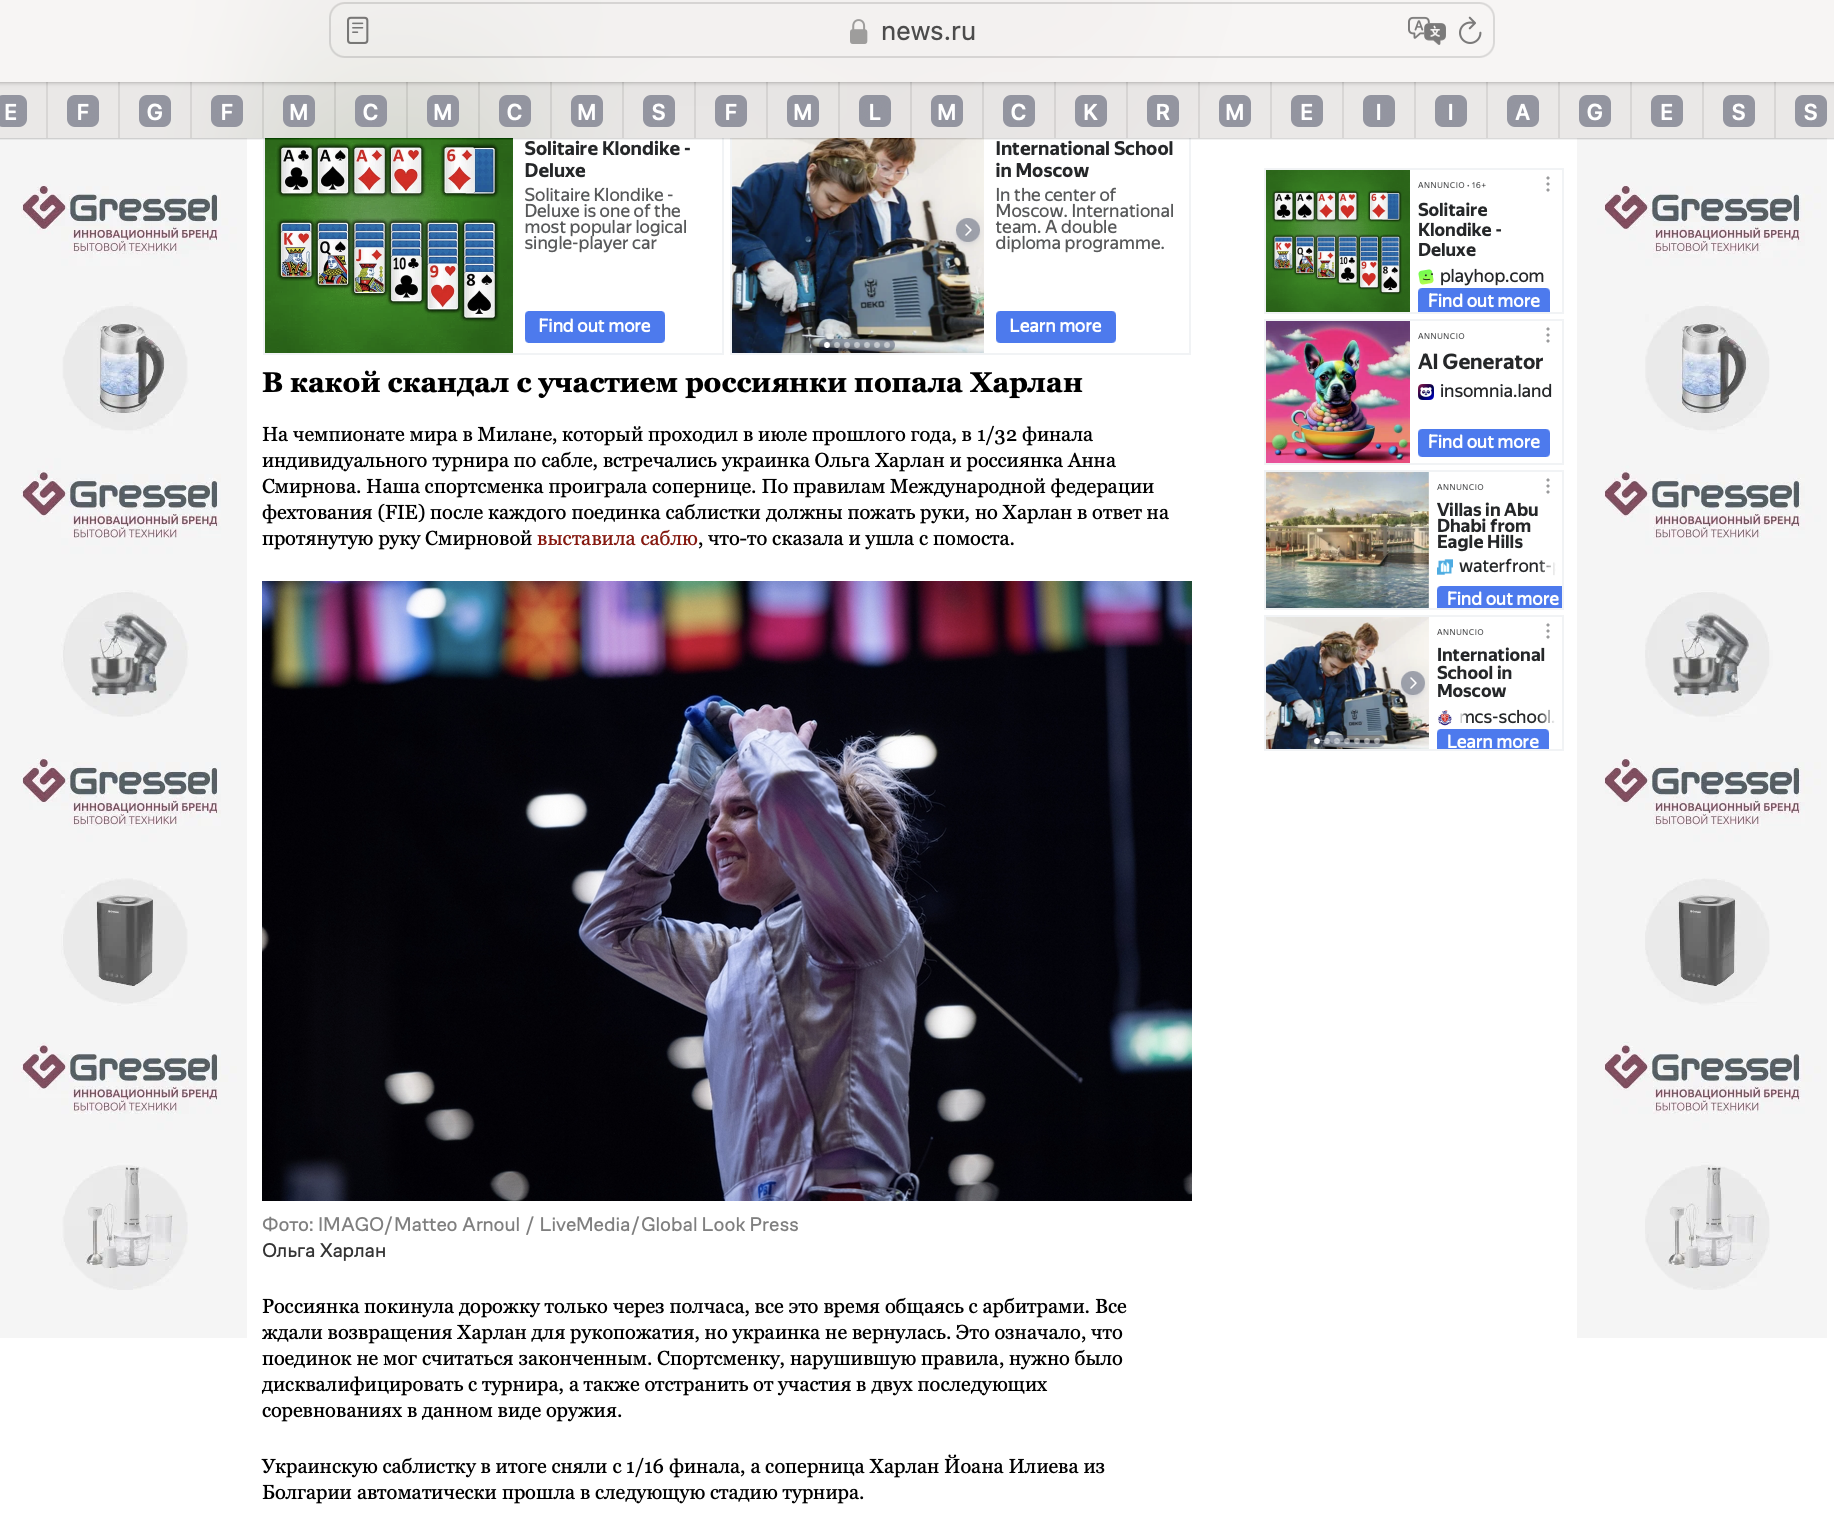Switch to the tab labeled R
Viewport: 1834px width, 1527px height.
pyautogui.click(x=1162, y=111)
